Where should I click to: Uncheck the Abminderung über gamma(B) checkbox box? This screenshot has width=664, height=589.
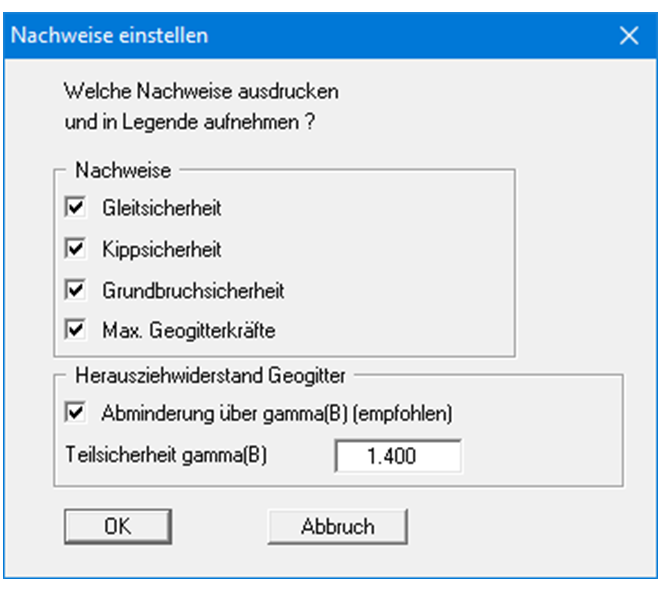74,411
